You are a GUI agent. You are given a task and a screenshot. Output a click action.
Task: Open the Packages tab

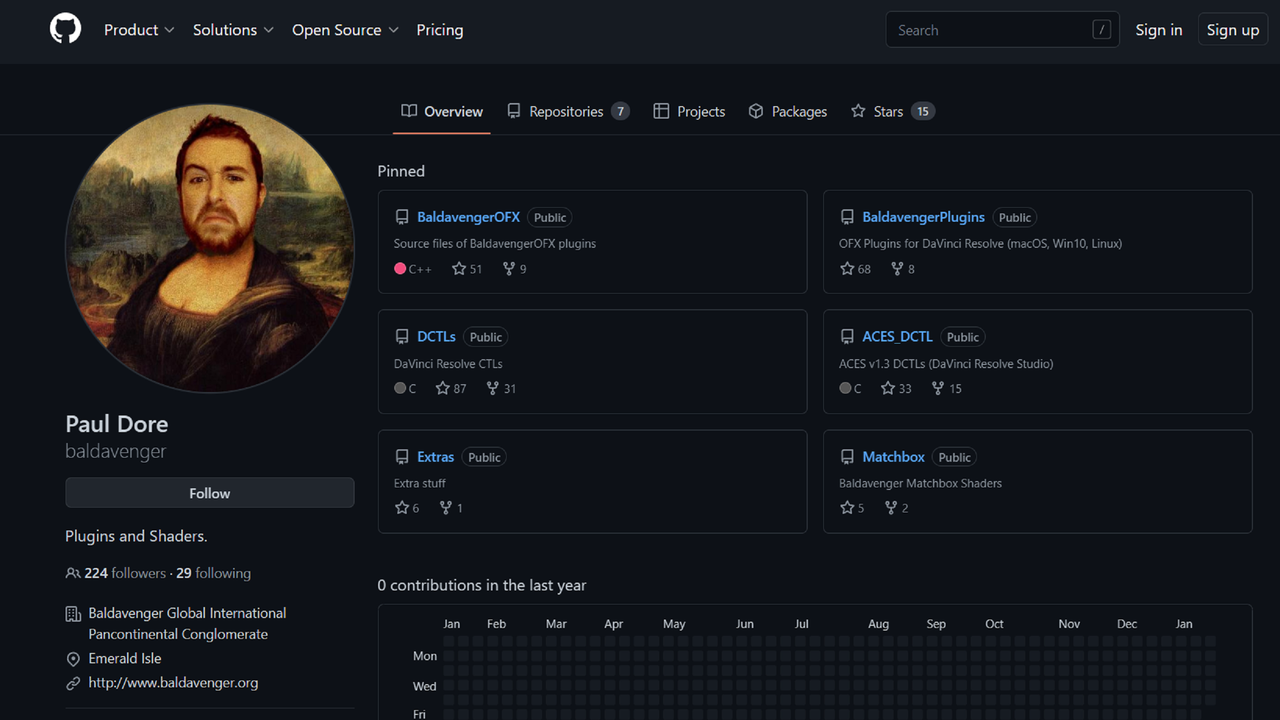(x=788, y=111)
